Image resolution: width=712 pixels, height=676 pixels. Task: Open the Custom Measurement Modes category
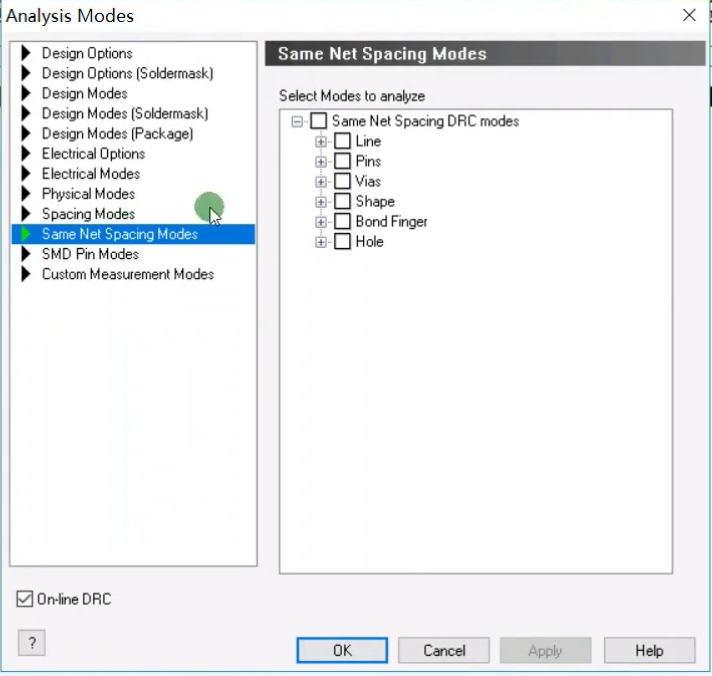pos(128,274)
